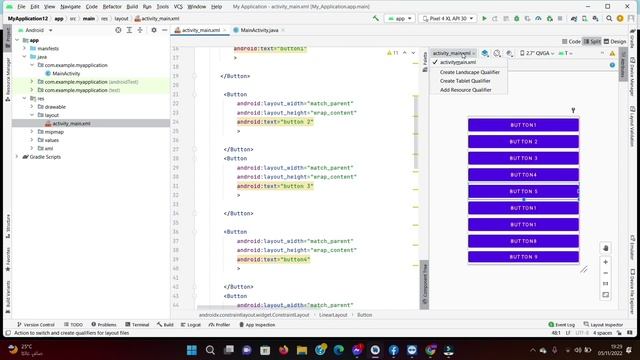This screenshot has height=360, width=640.
Task: Open the Build menu
Action: click(132, 7)
